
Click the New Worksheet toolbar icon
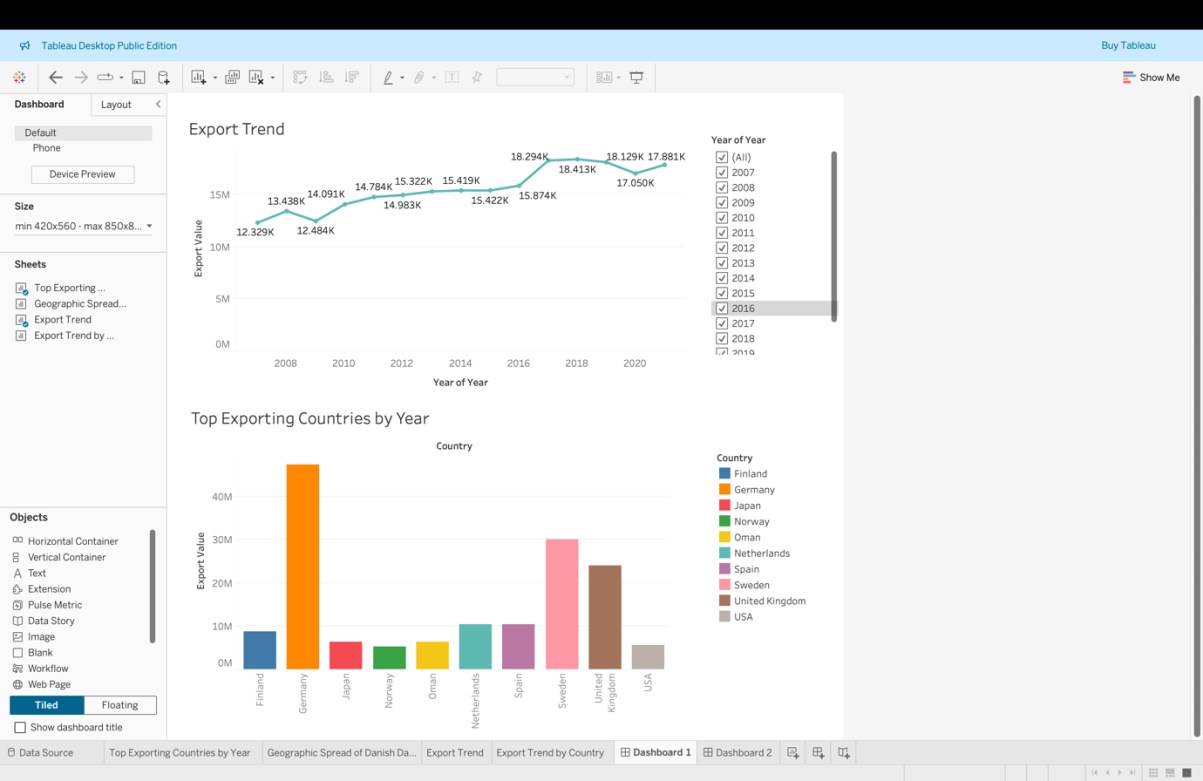198,77
